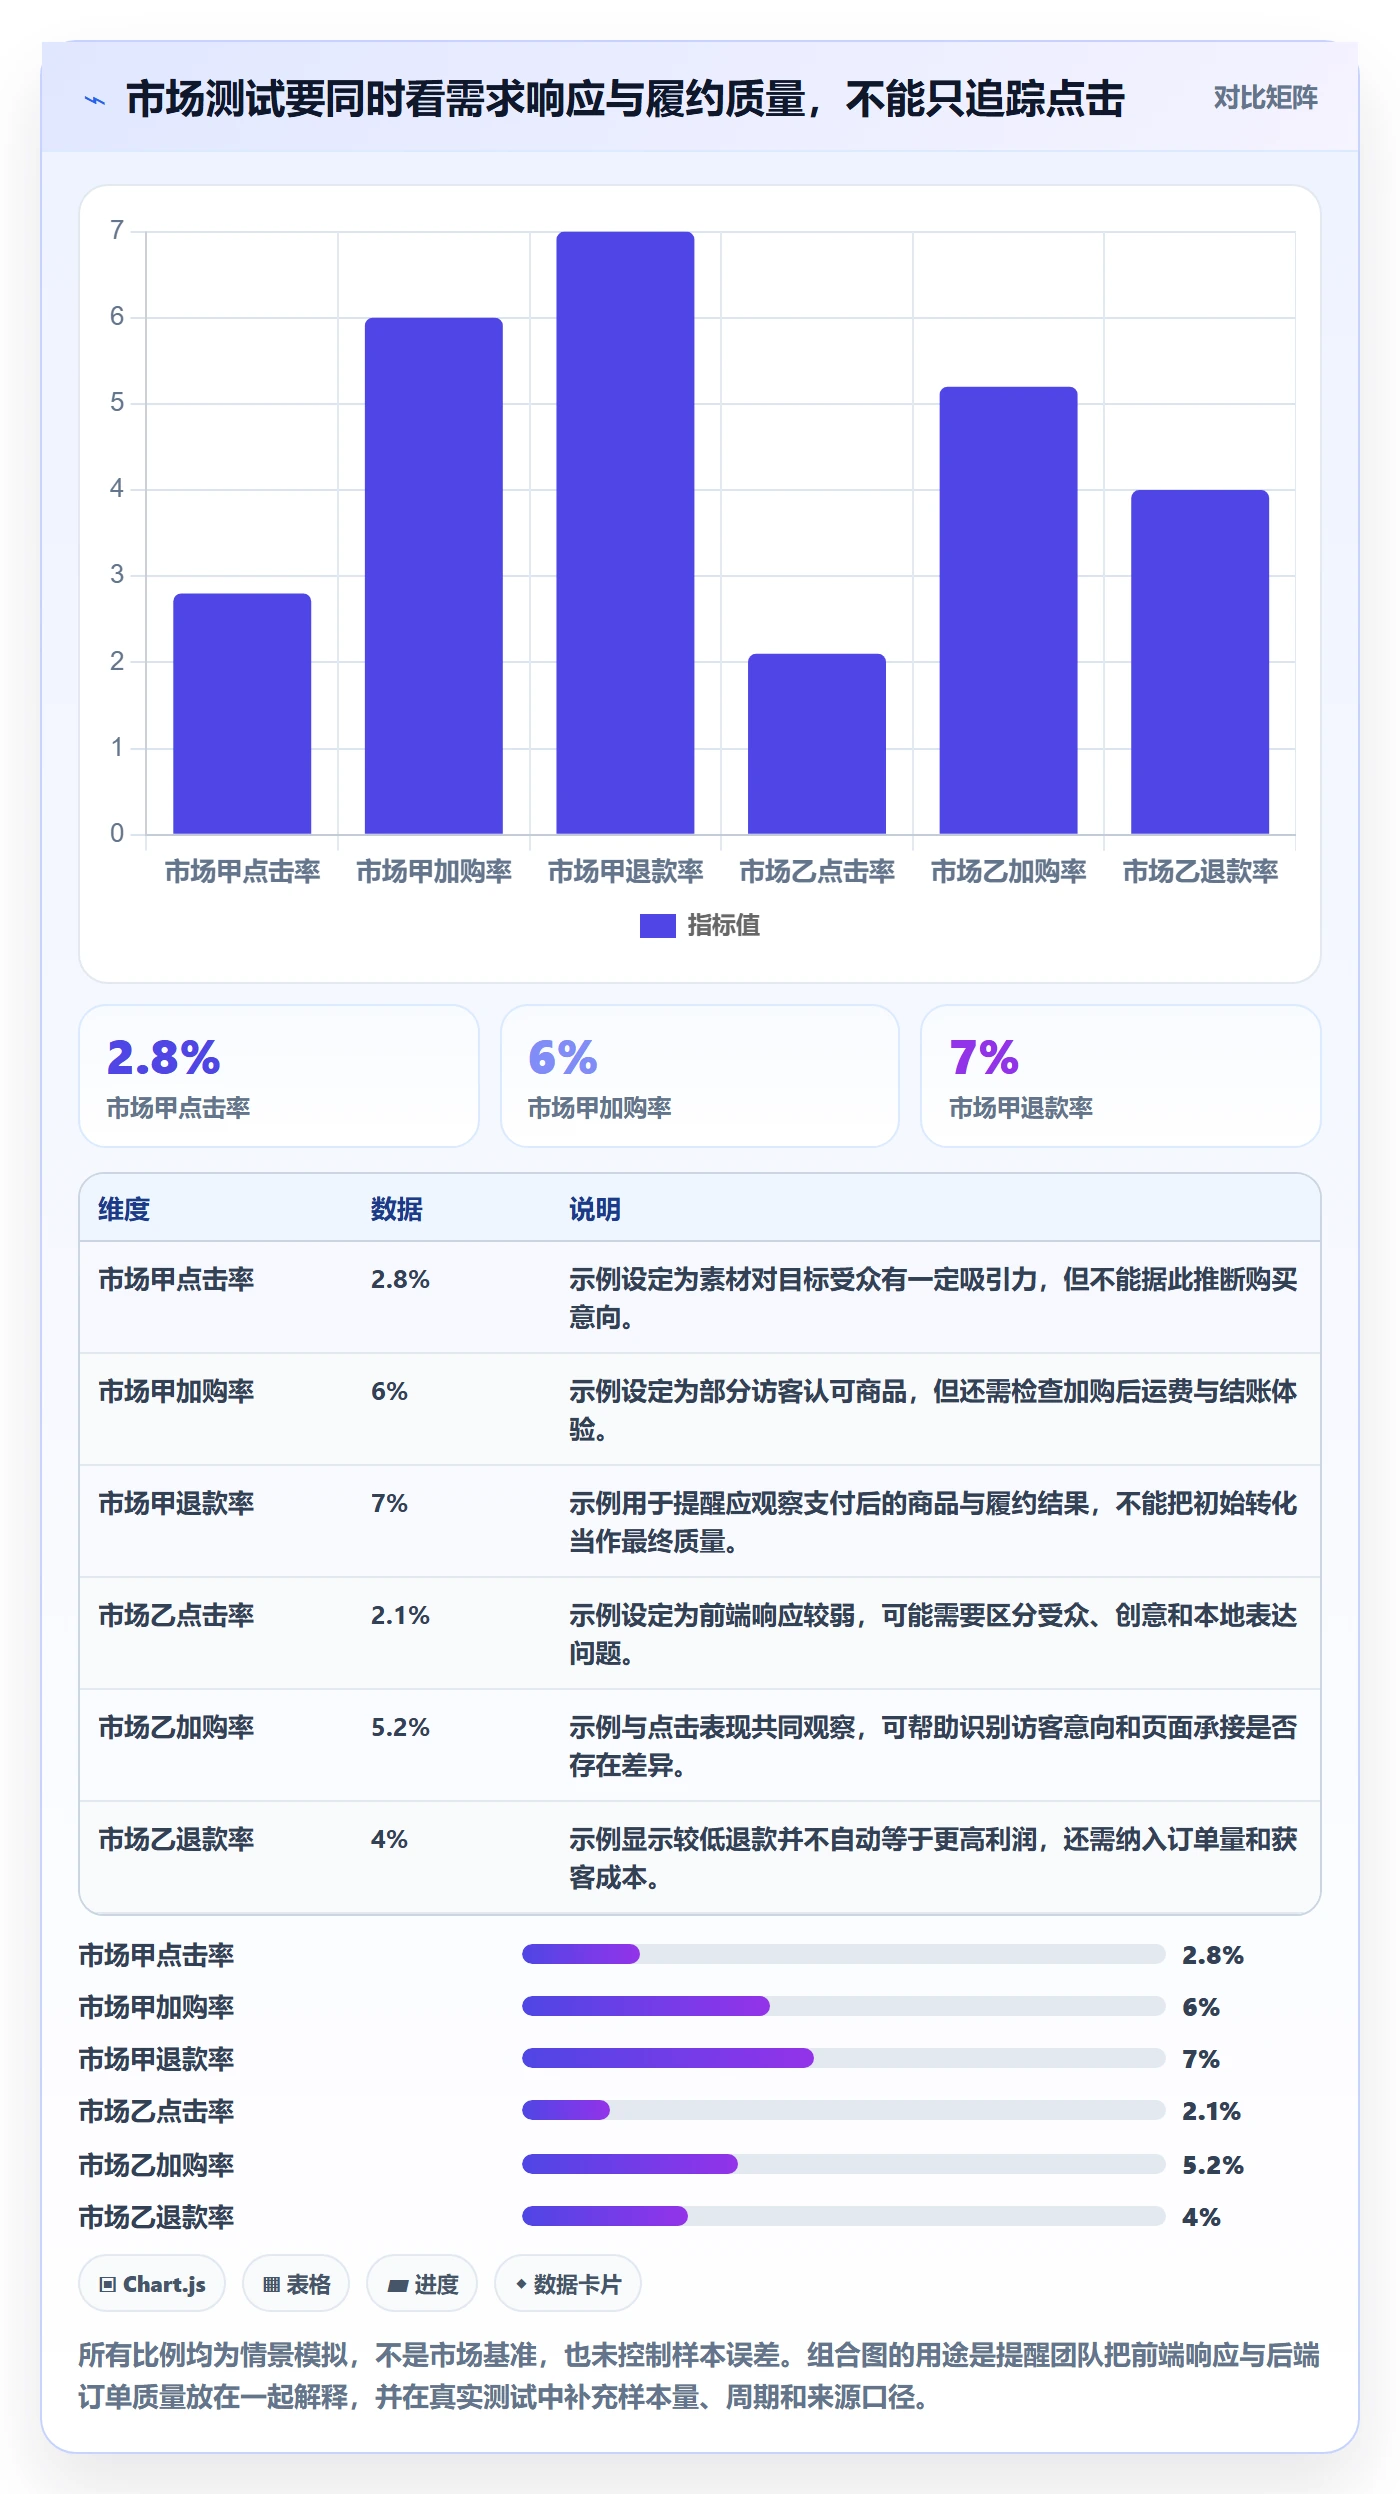Click the 市场甲点击率 progress bar

click(844, 1954)
